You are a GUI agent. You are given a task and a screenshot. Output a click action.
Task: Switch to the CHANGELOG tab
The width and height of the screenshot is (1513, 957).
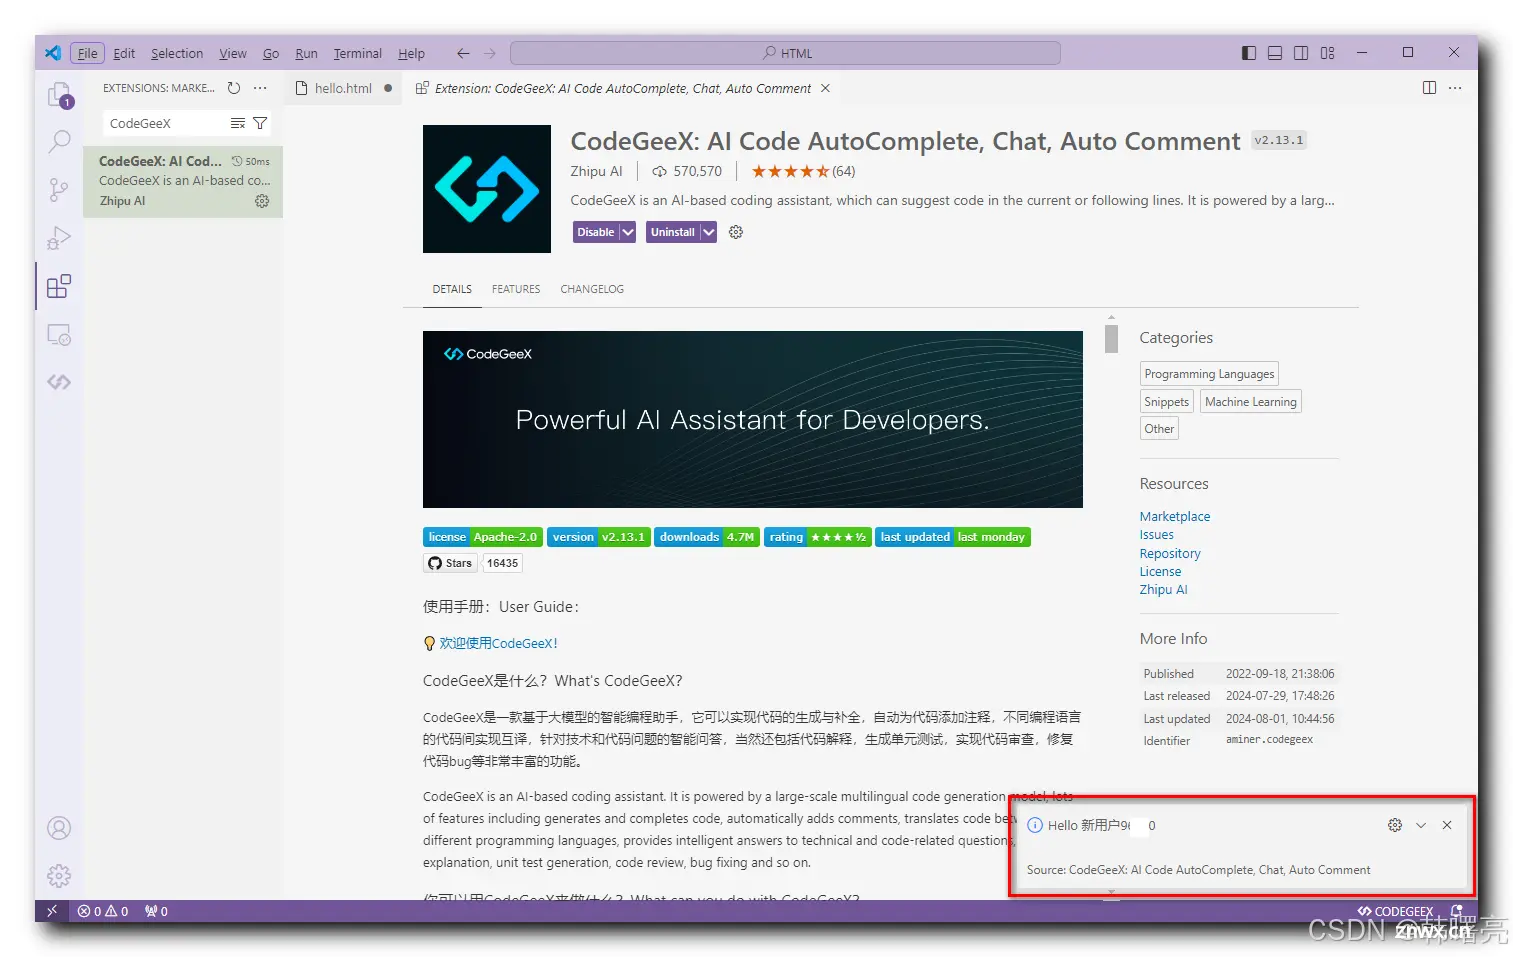pyautogui.click(x=592, y=289)
